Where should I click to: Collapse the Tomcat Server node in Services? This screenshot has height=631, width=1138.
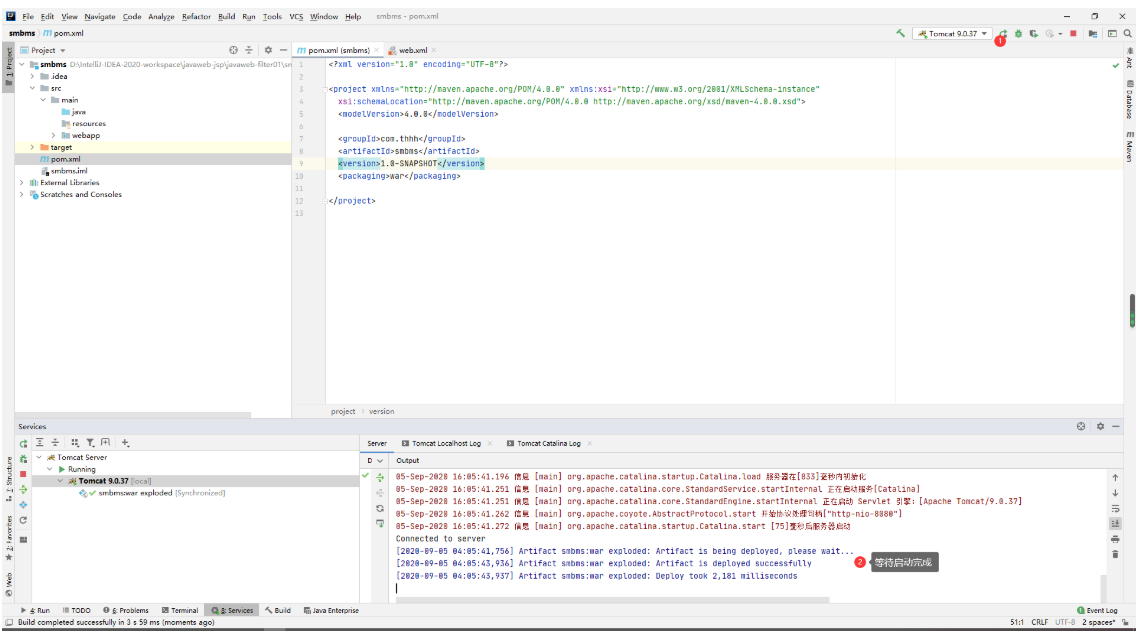click(38, 457)
